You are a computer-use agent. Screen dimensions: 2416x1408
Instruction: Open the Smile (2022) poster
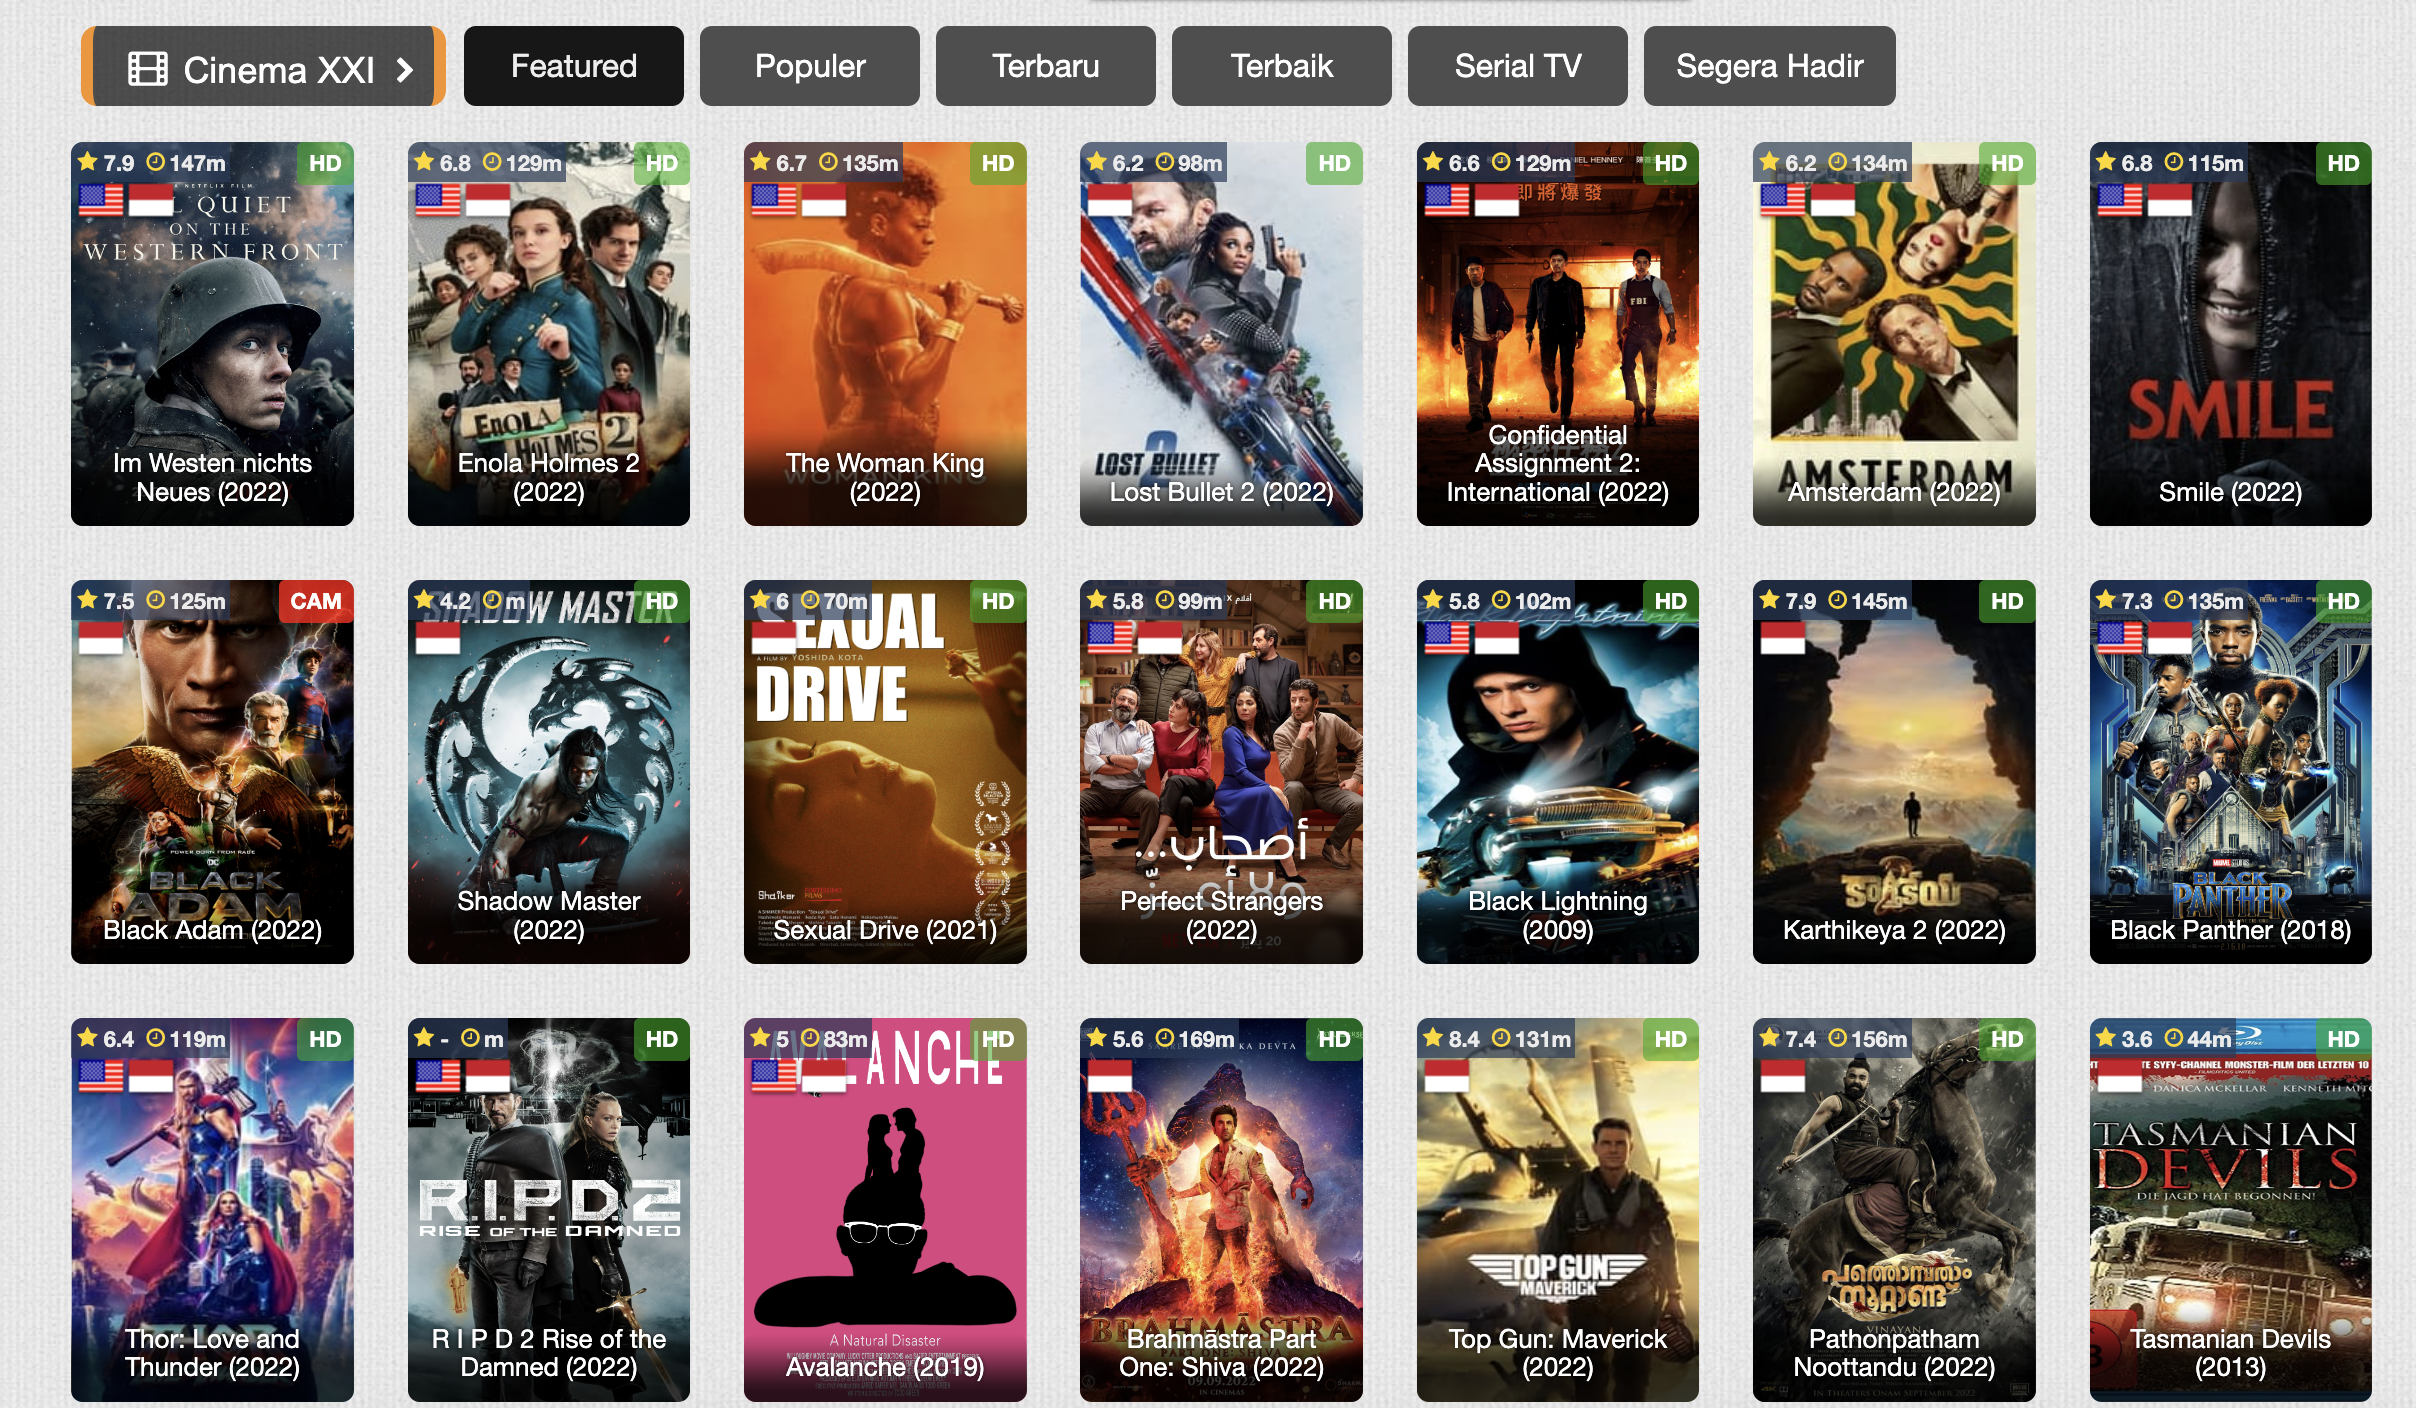tap(2231, 334)
